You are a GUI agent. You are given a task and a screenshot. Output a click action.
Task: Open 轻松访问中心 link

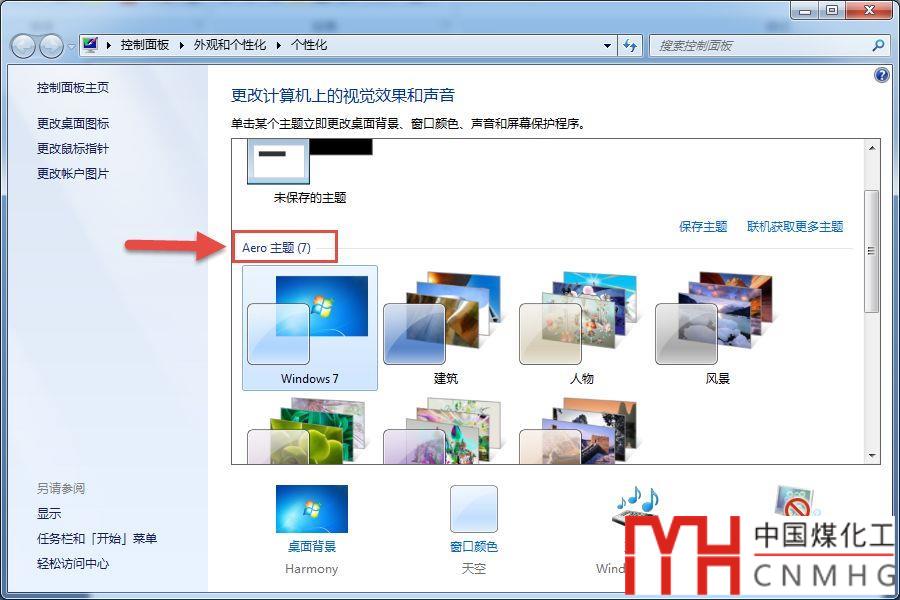73,564
